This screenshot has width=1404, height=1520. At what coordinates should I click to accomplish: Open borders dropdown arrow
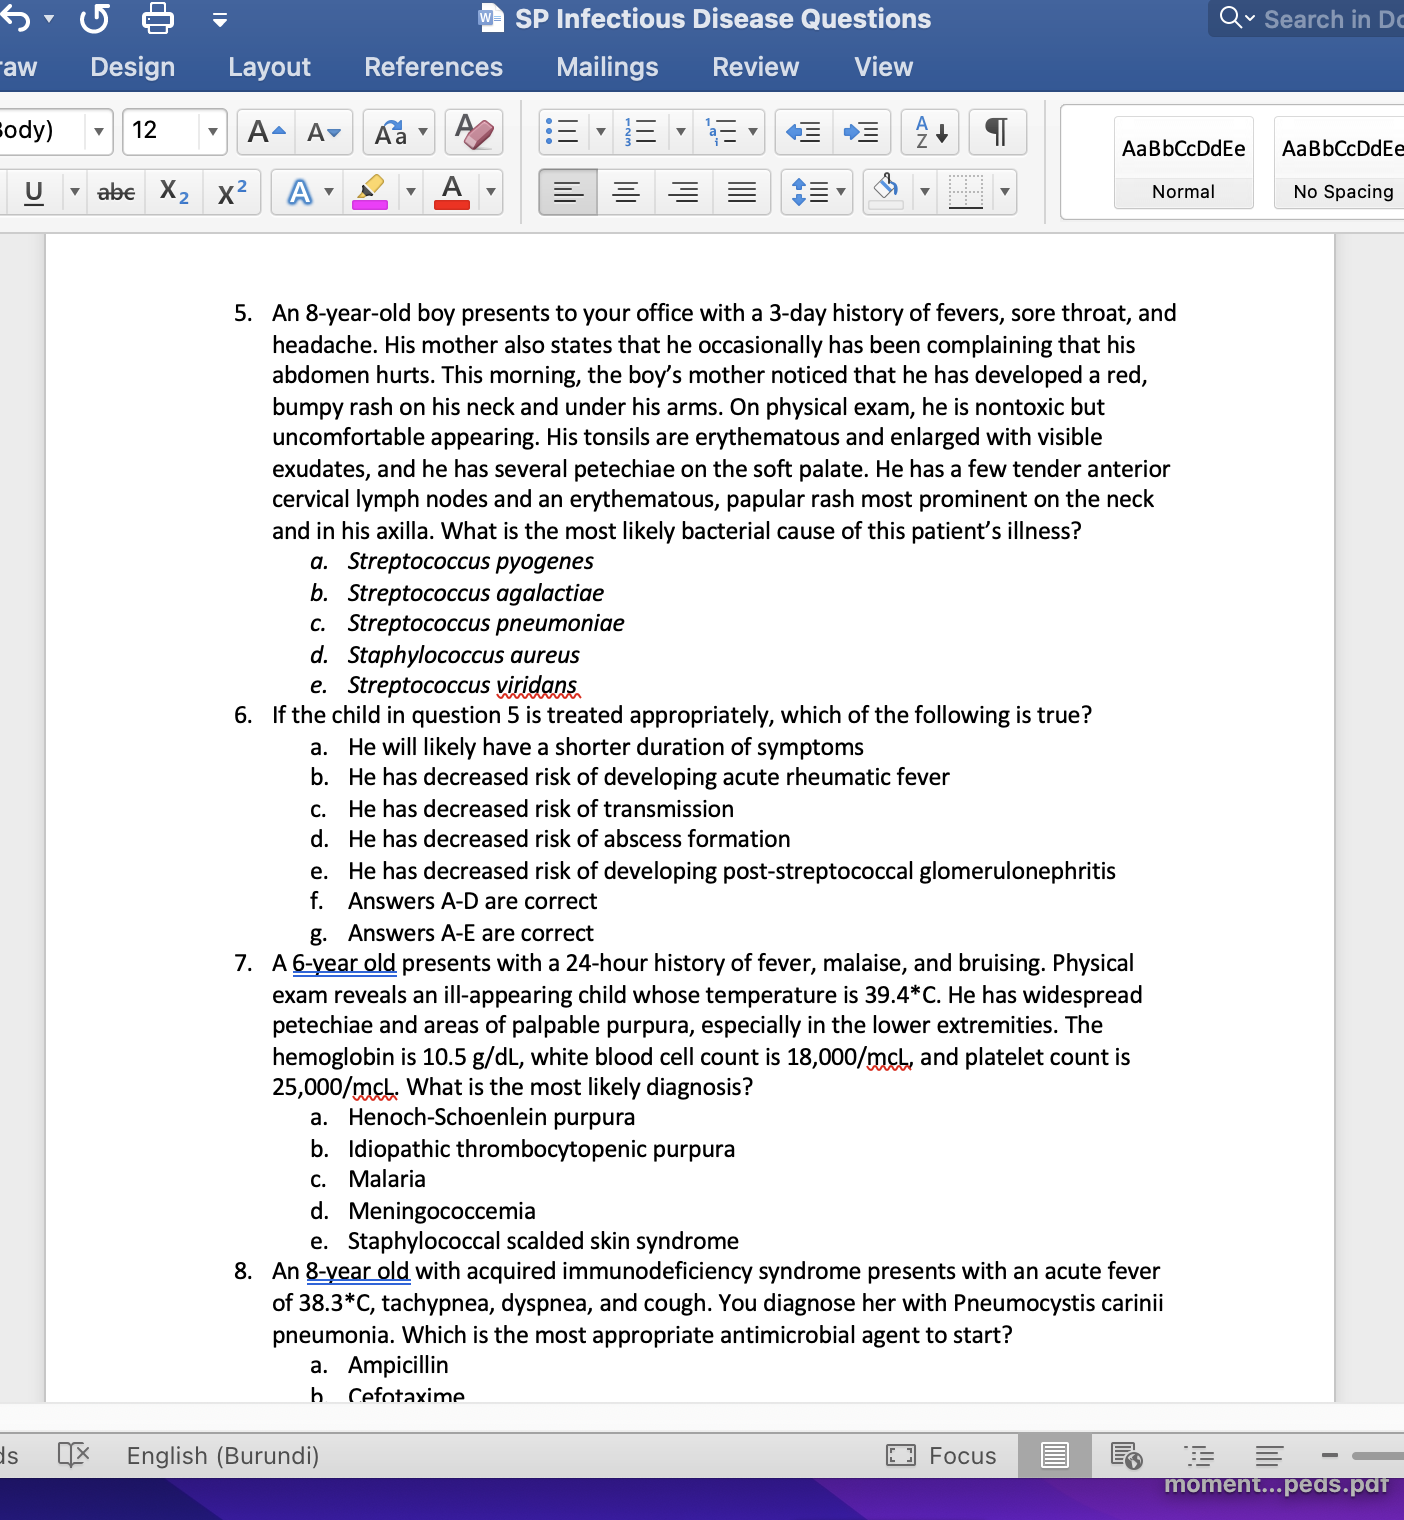point(1004,192)
